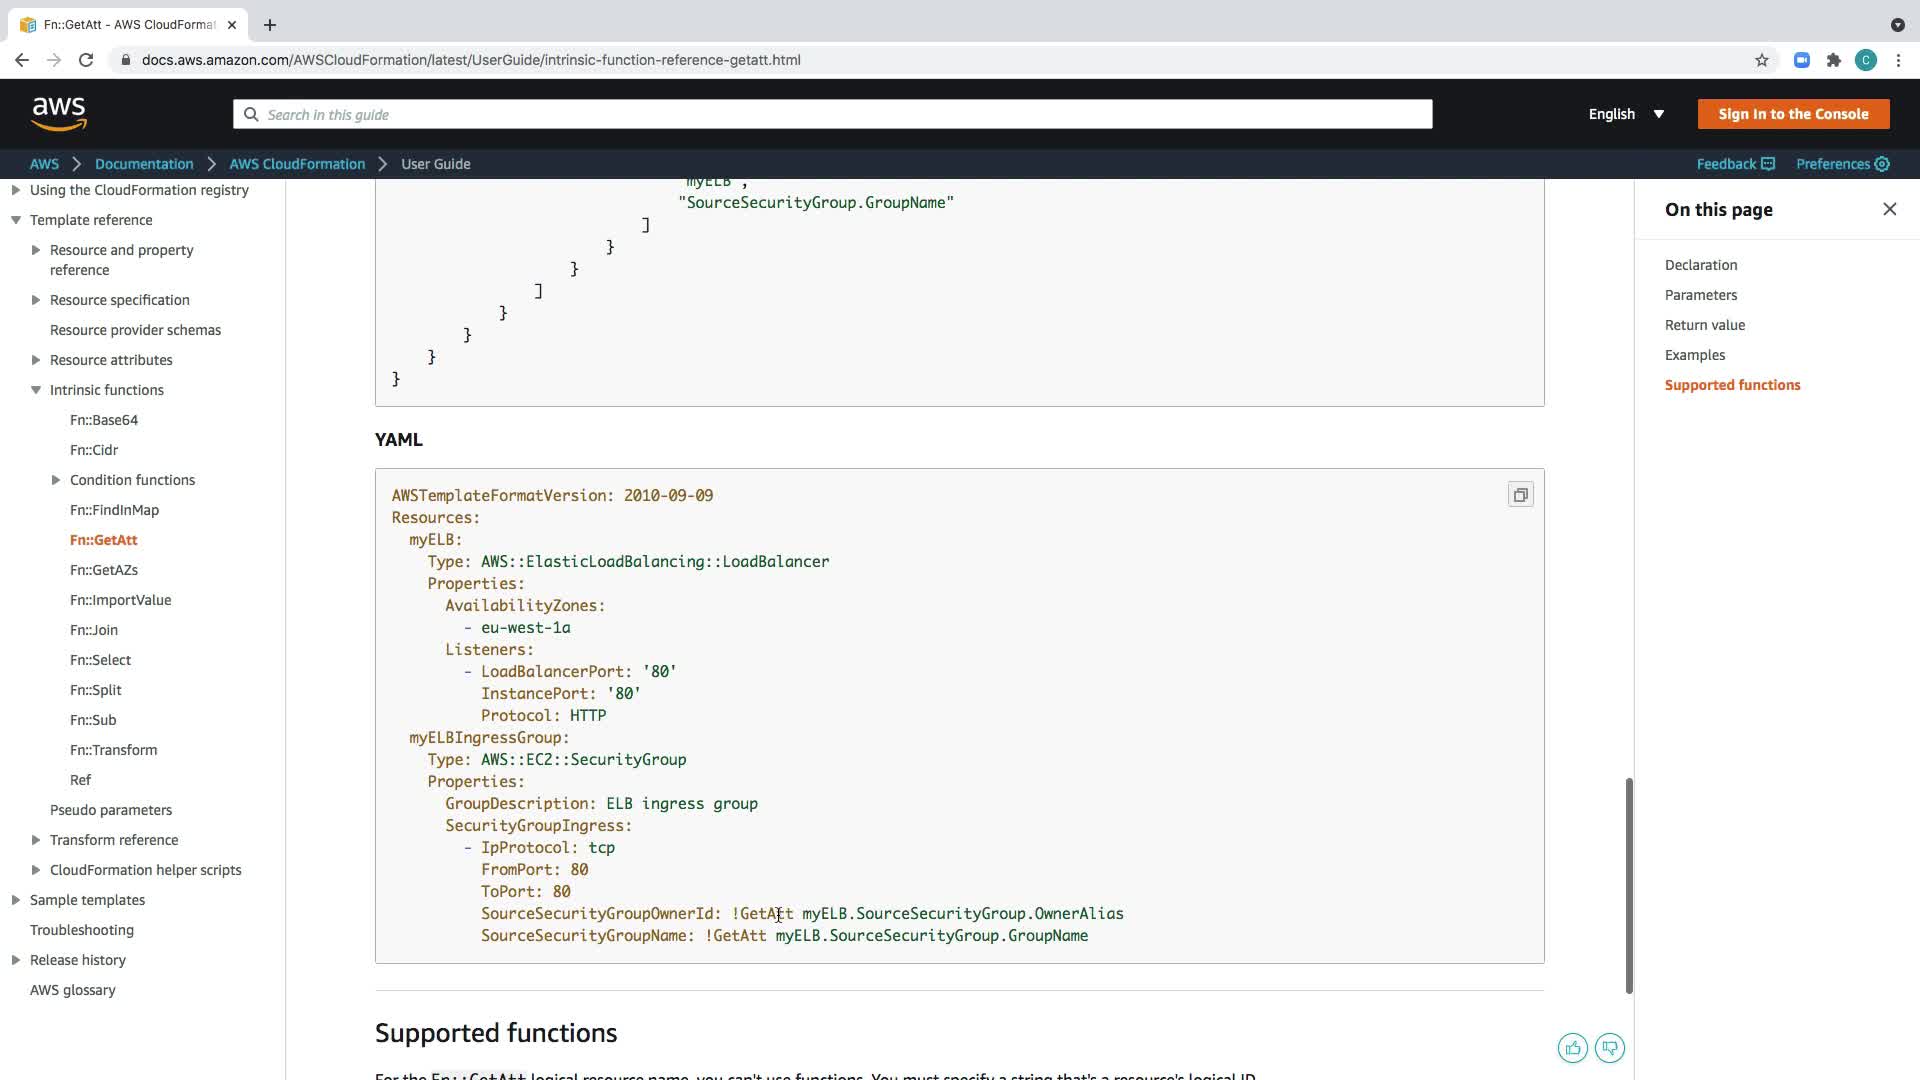The image size is (1920, 1080).
Task: Expand Condition functions in sidebar
Action: point(56,480)
